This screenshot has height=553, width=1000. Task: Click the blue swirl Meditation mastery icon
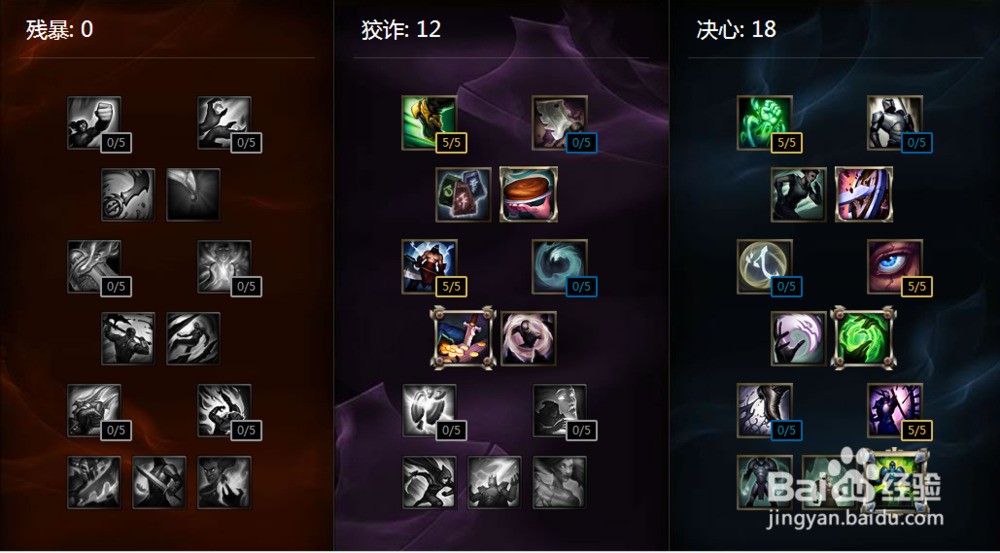559,267
